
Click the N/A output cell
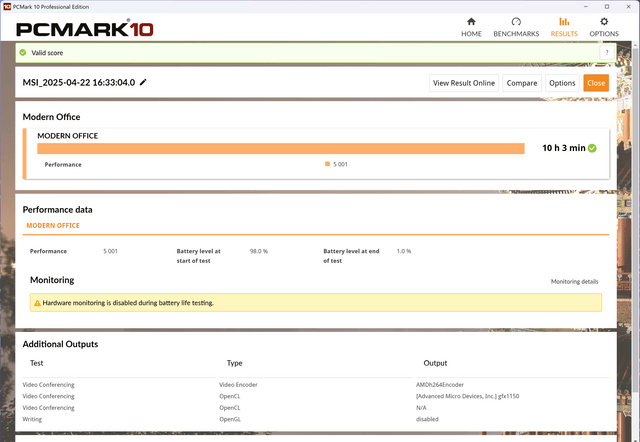coord(421,407)
